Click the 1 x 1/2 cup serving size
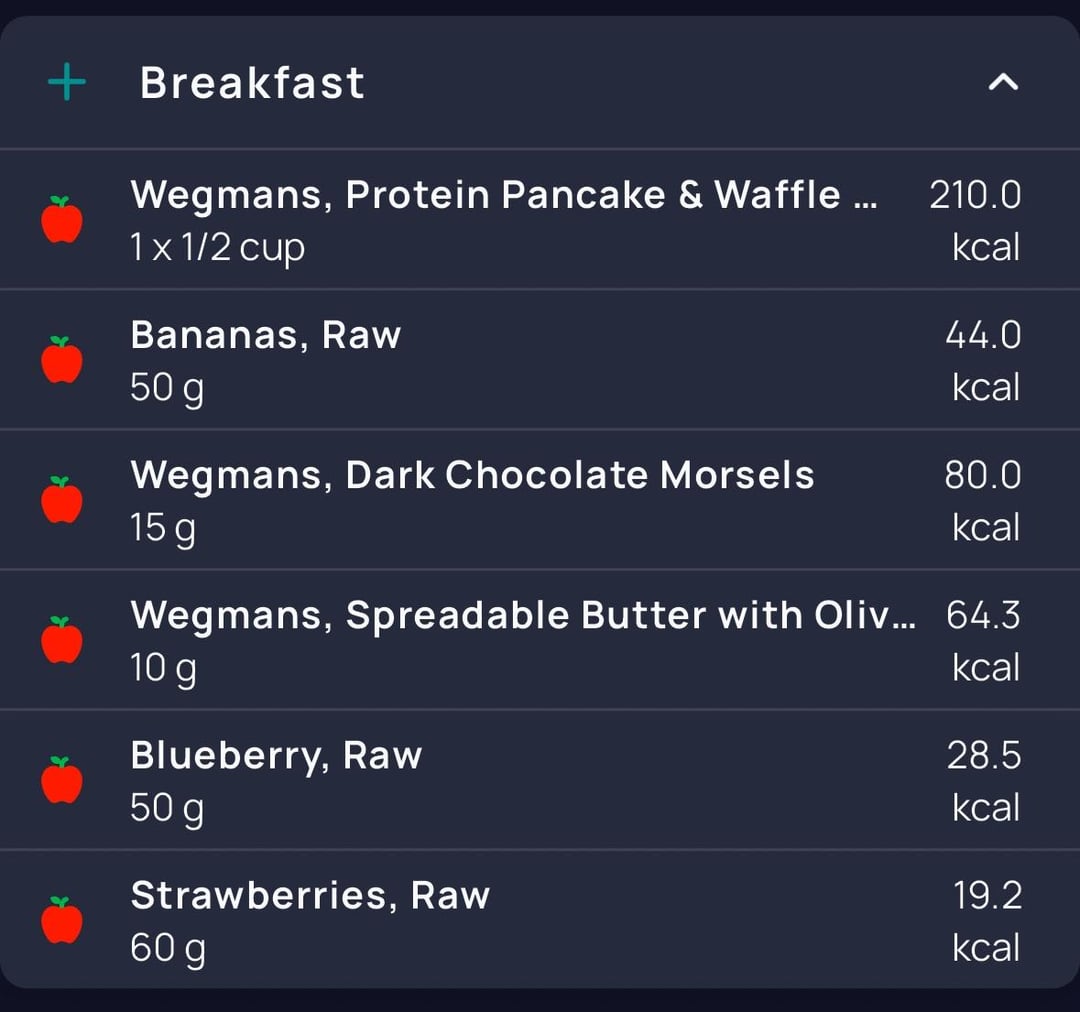This screenshot has width=1080, height=1012. click(218, 248)
